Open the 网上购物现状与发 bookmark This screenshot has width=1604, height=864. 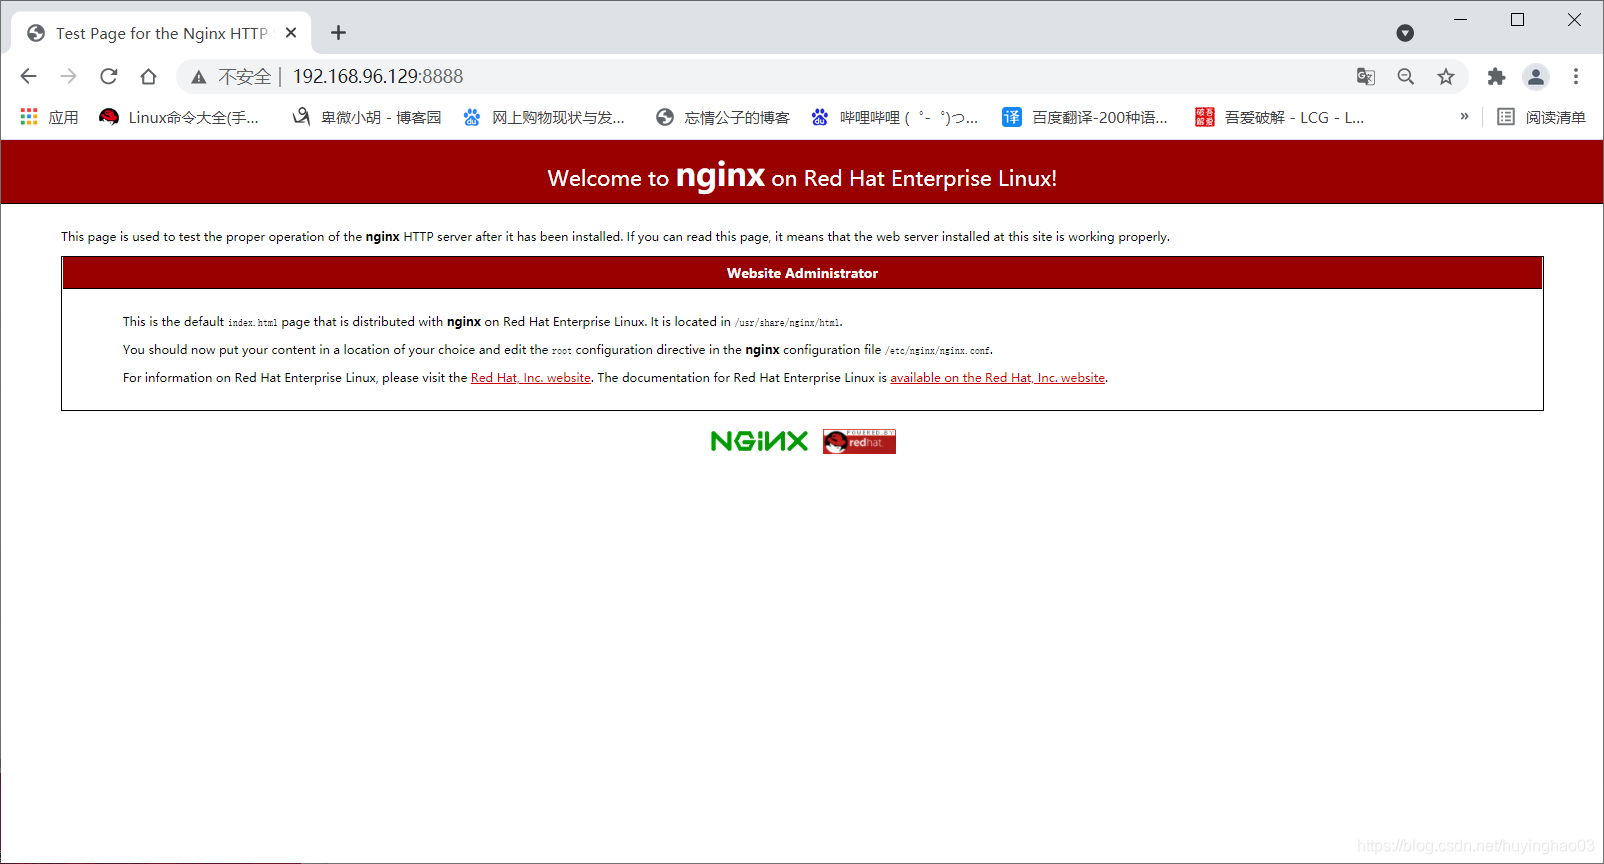(x=544, y=117)
